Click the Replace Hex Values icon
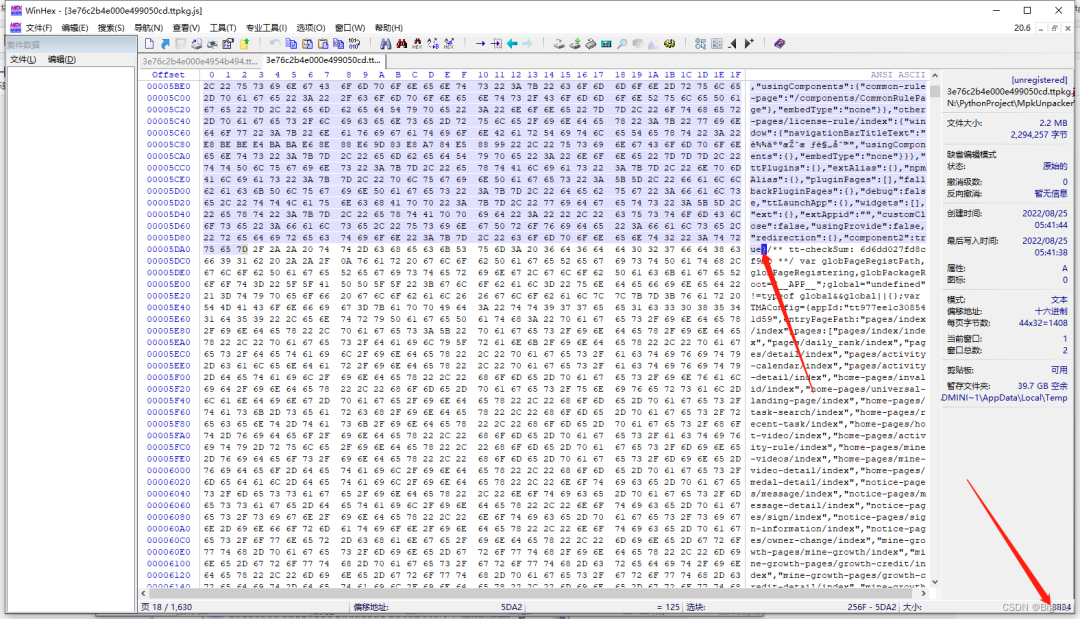 (x=449, y=43)
